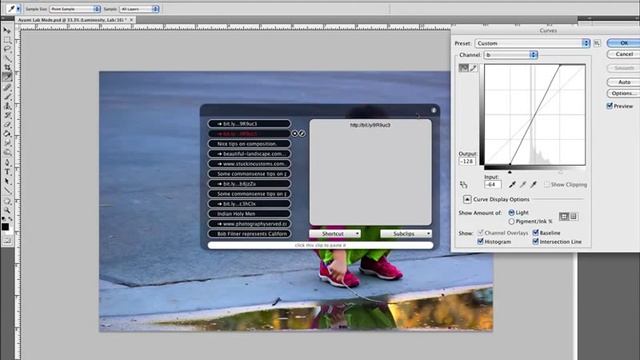Select the Pen tool
Image resolution: width=640 pixels, height=360 pixels.
point(7,162)
